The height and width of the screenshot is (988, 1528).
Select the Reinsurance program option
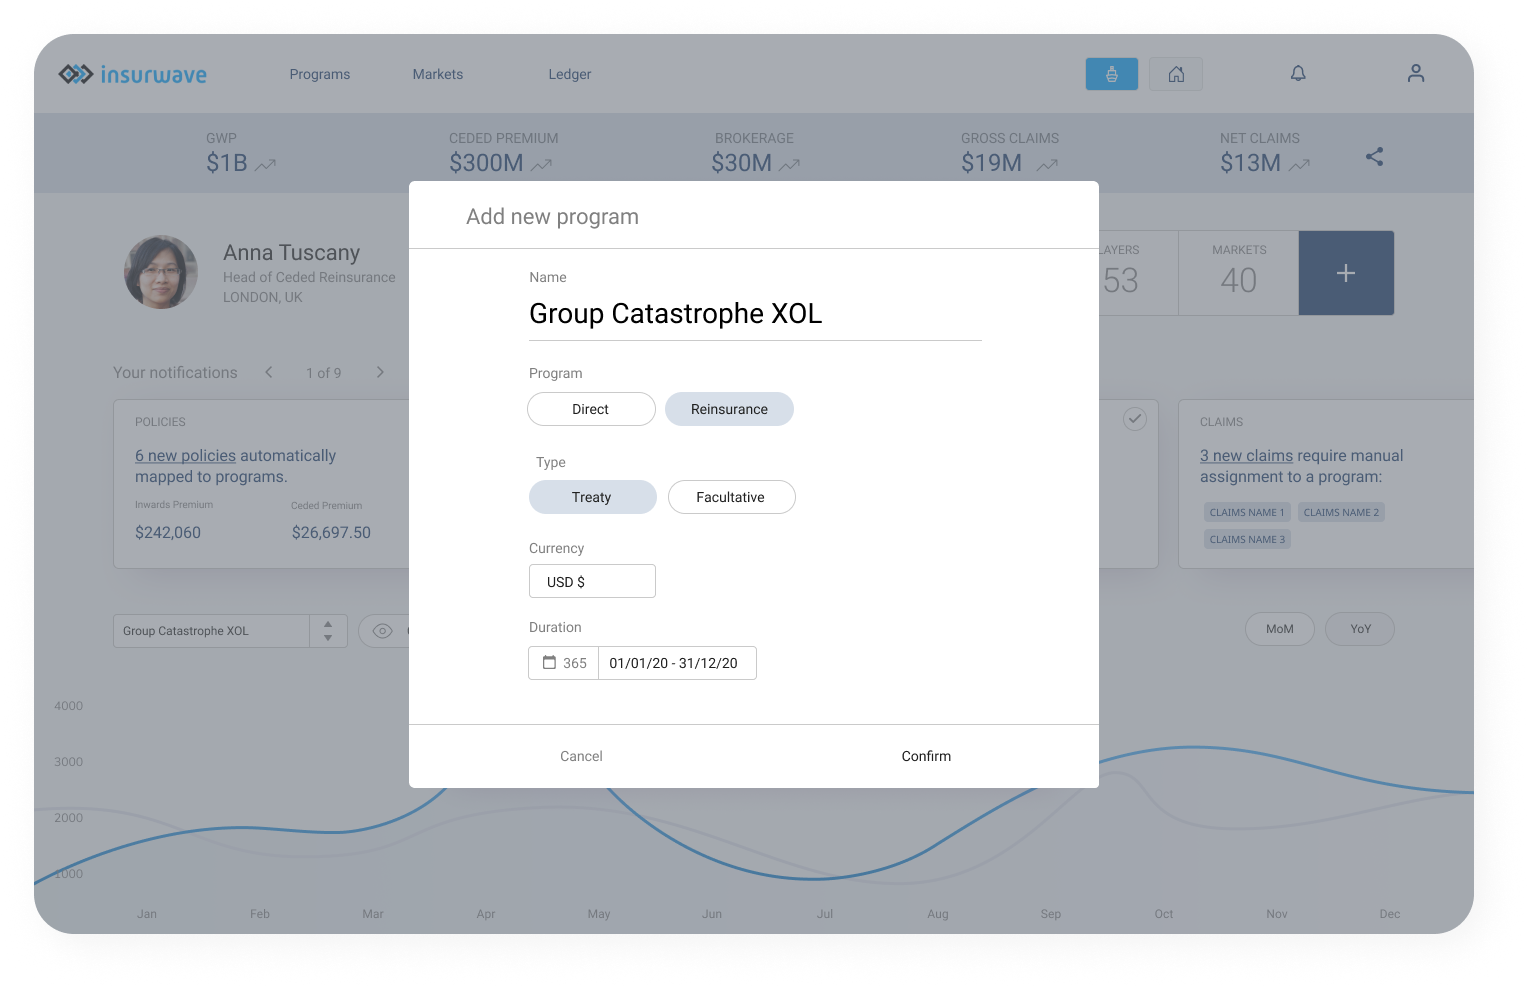point(729,409)
